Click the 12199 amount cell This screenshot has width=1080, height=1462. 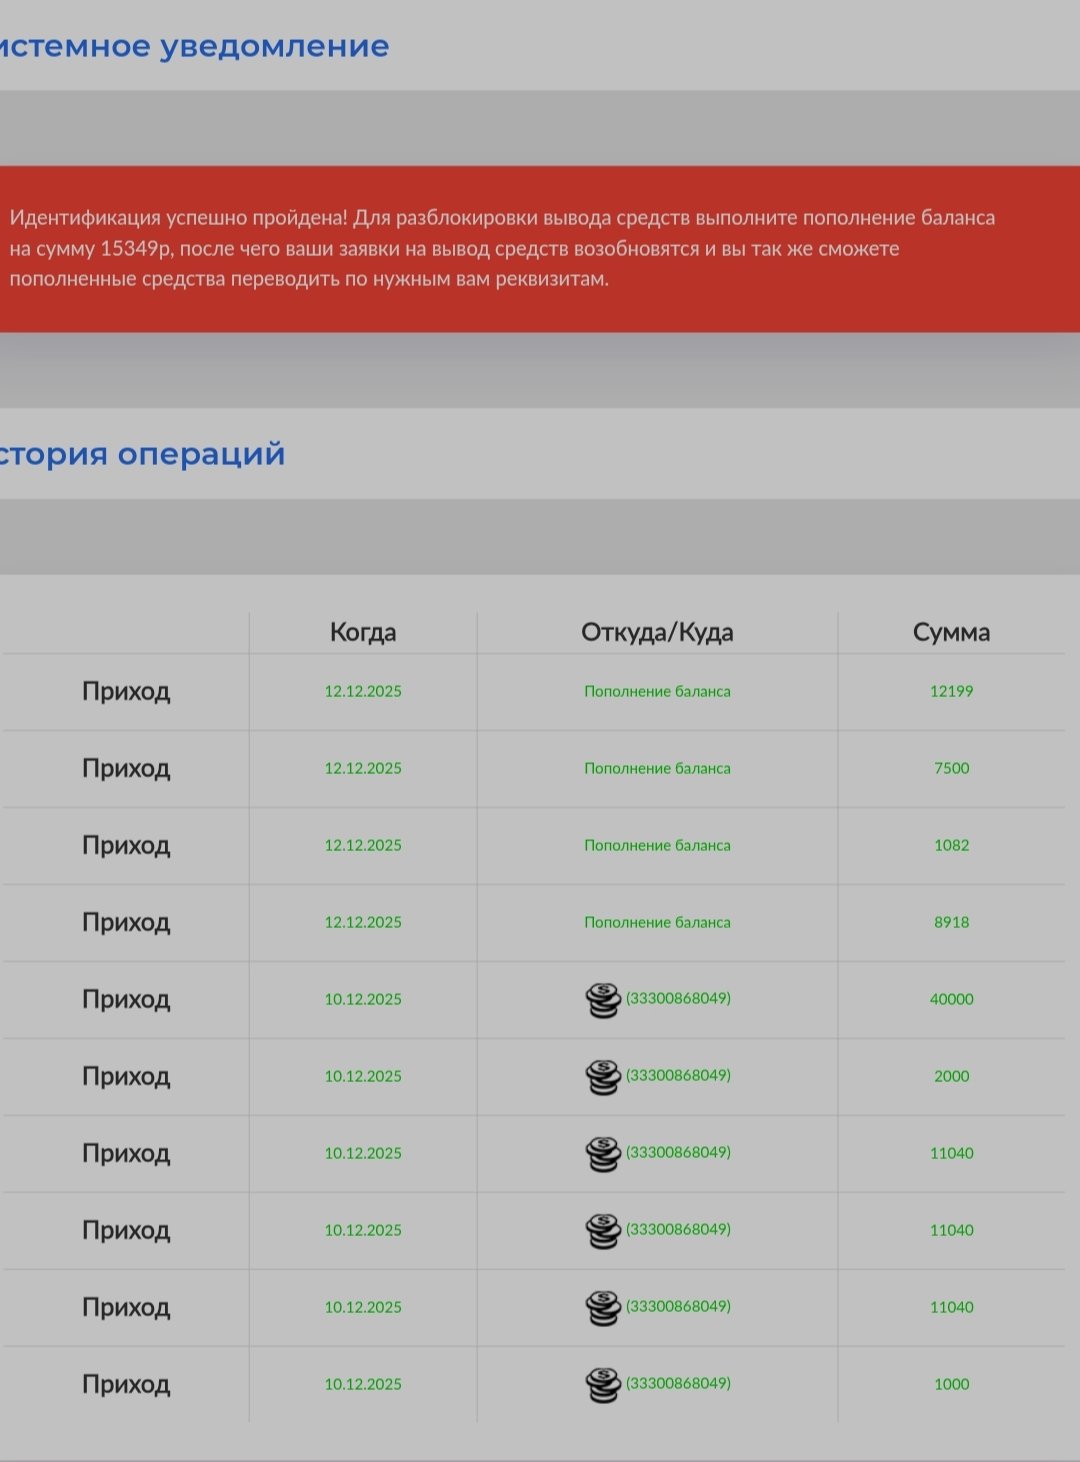951,691
